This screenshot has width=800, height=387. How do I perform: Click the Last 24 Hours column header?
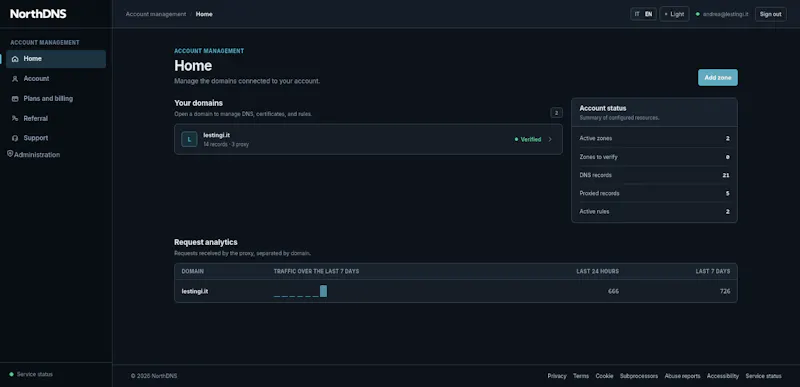(597, 271)
